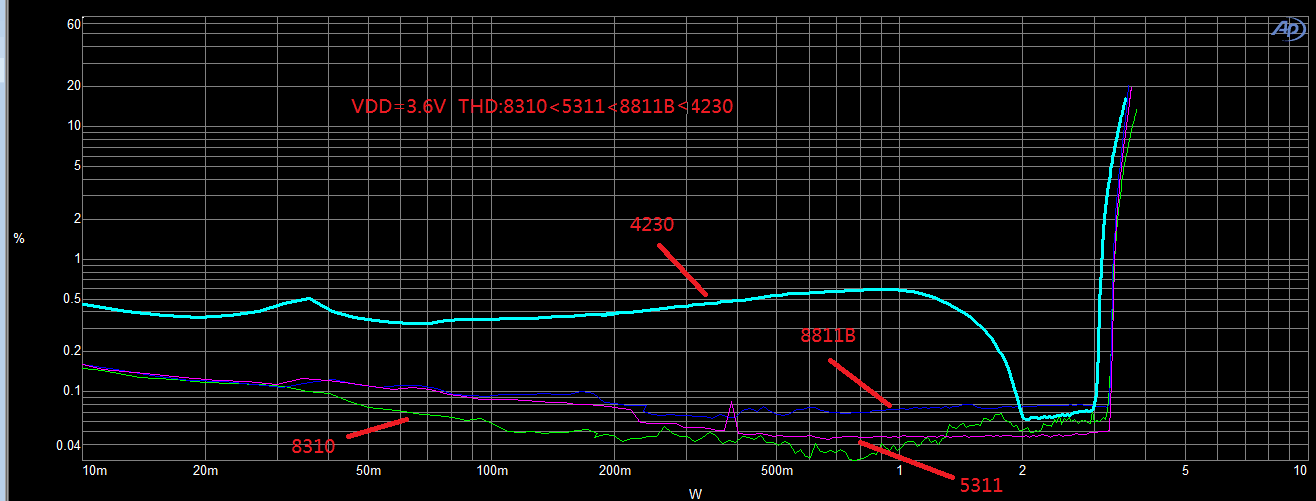The width and height of the screenshot is (1316, 501).
Task: Select the 5311 text label
Action: coord(980,486)
